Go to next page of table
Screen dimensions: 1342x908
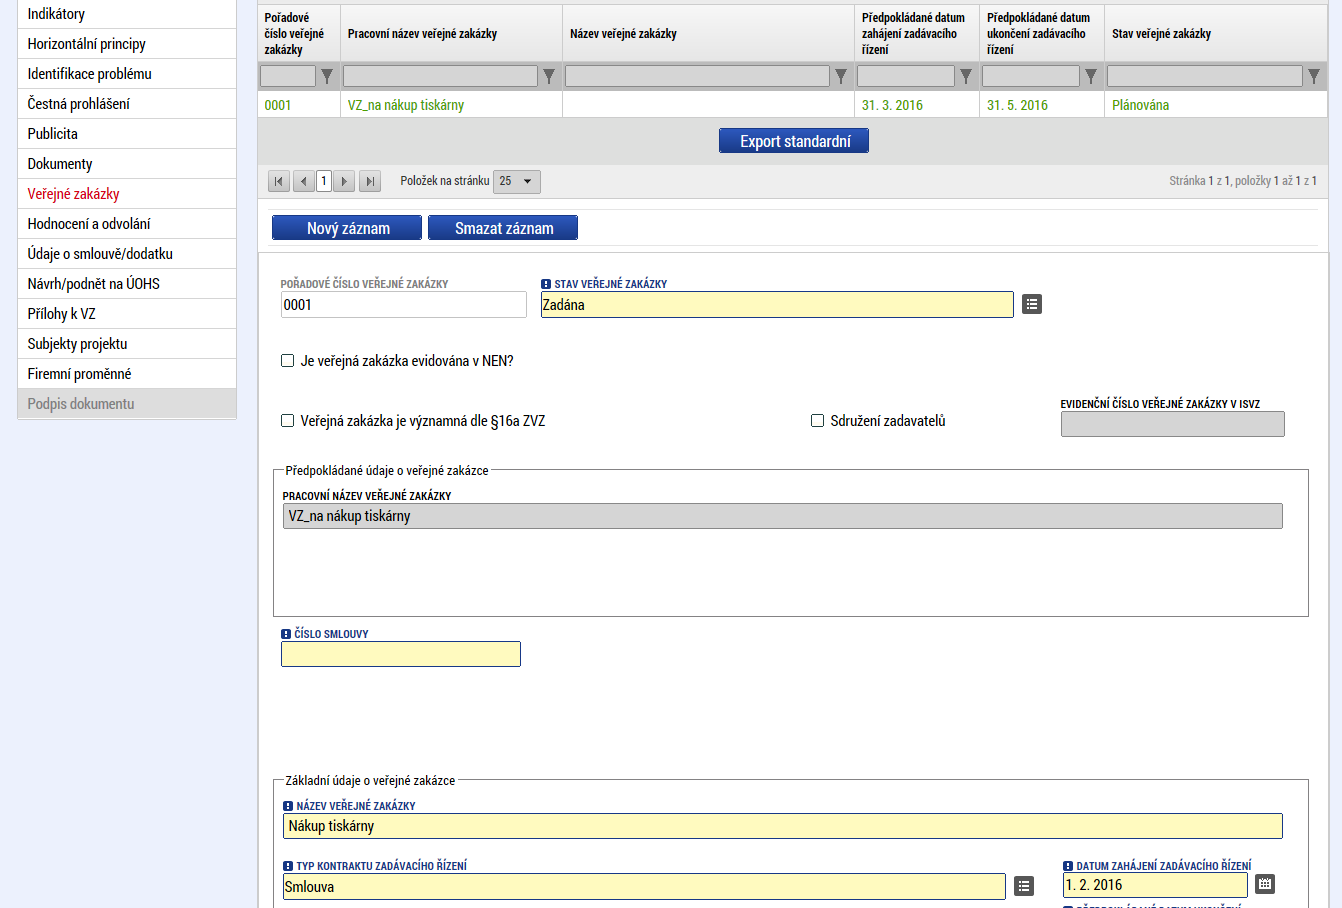(344, 181)
